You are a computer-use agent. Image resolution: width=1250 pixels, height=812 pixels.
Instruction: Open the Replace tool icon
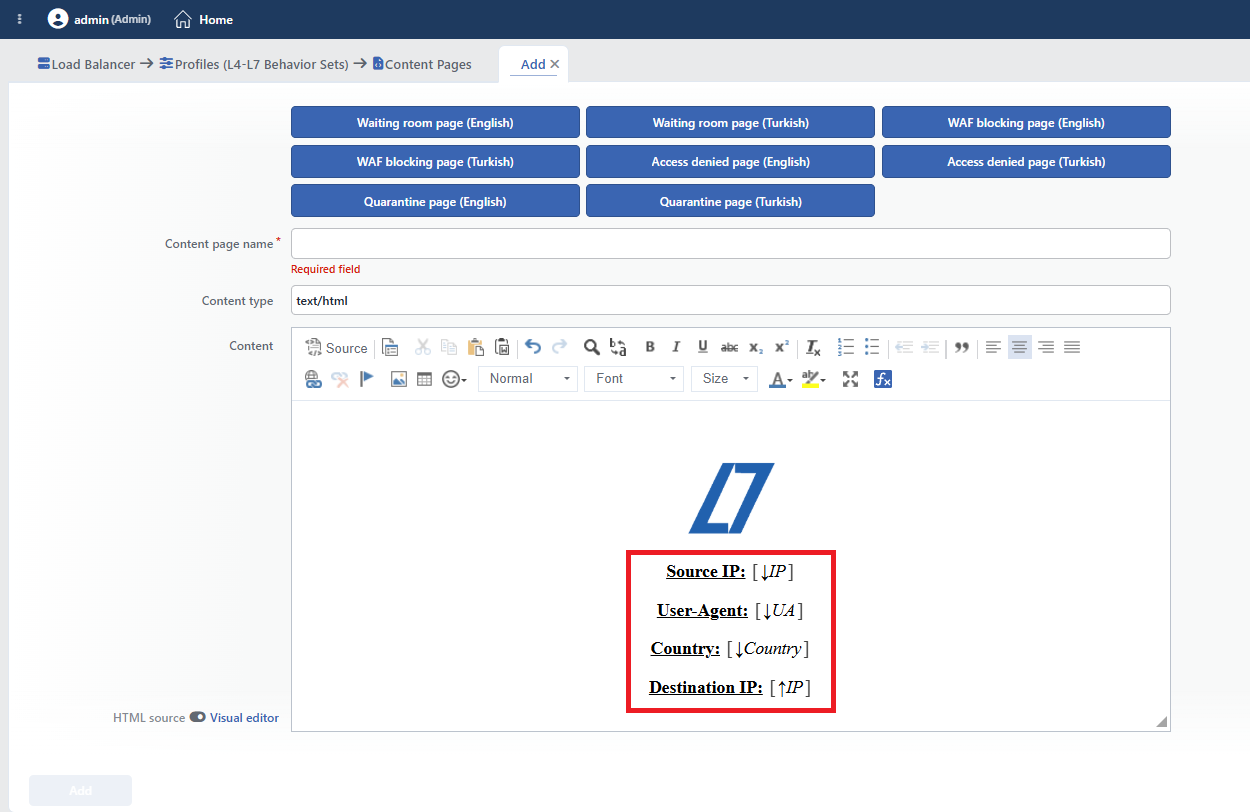[618, 347]
